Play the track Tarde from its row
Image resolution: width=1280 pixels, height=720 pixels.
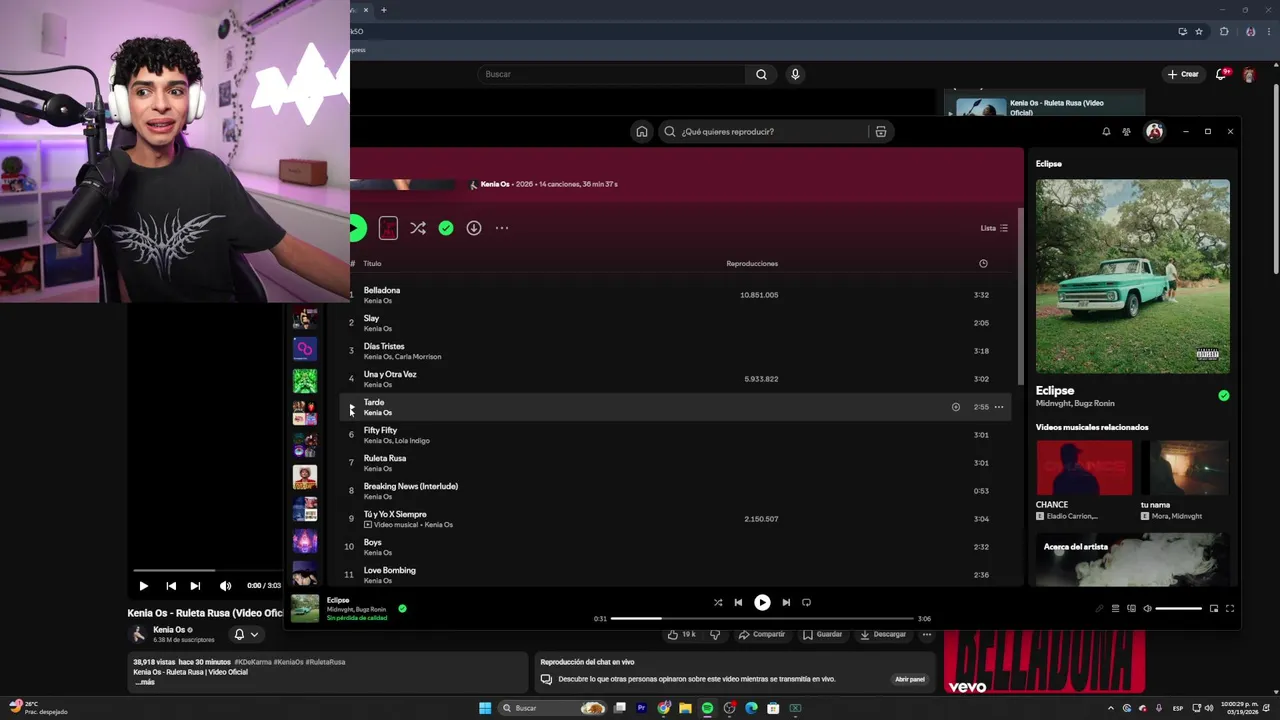pos(352,407)
